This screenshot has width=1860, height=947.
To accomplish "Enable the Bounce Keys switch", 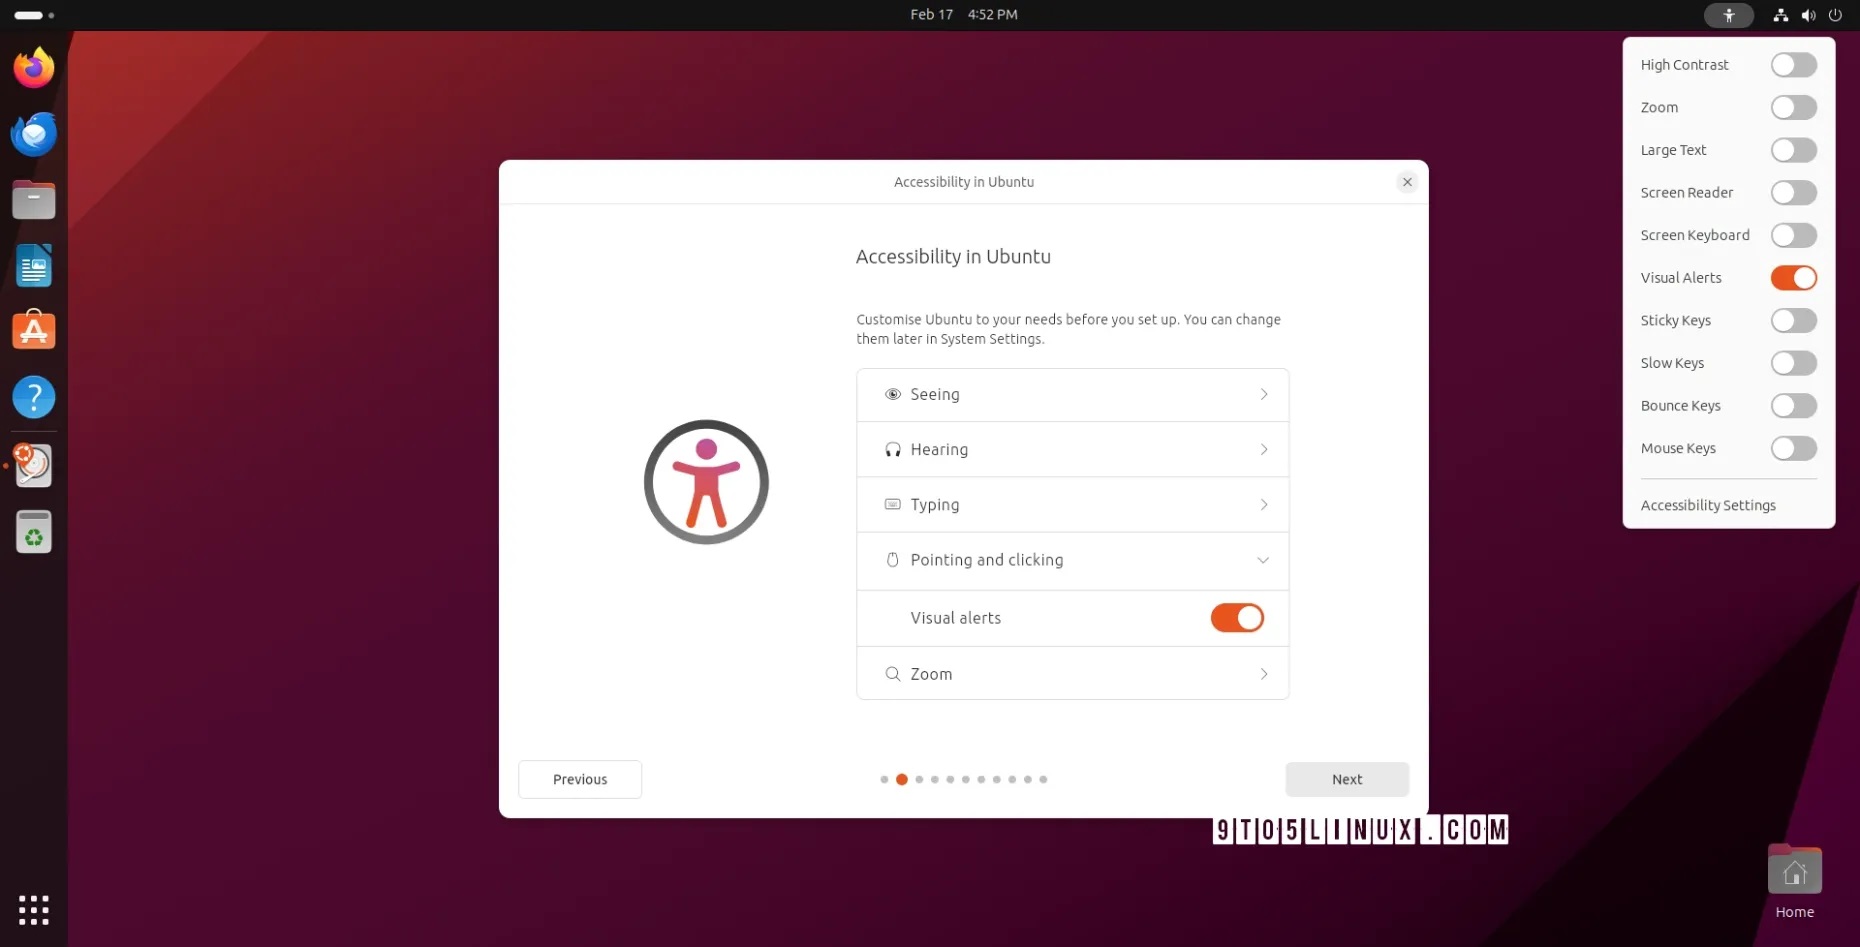I will coord(1794,406).
